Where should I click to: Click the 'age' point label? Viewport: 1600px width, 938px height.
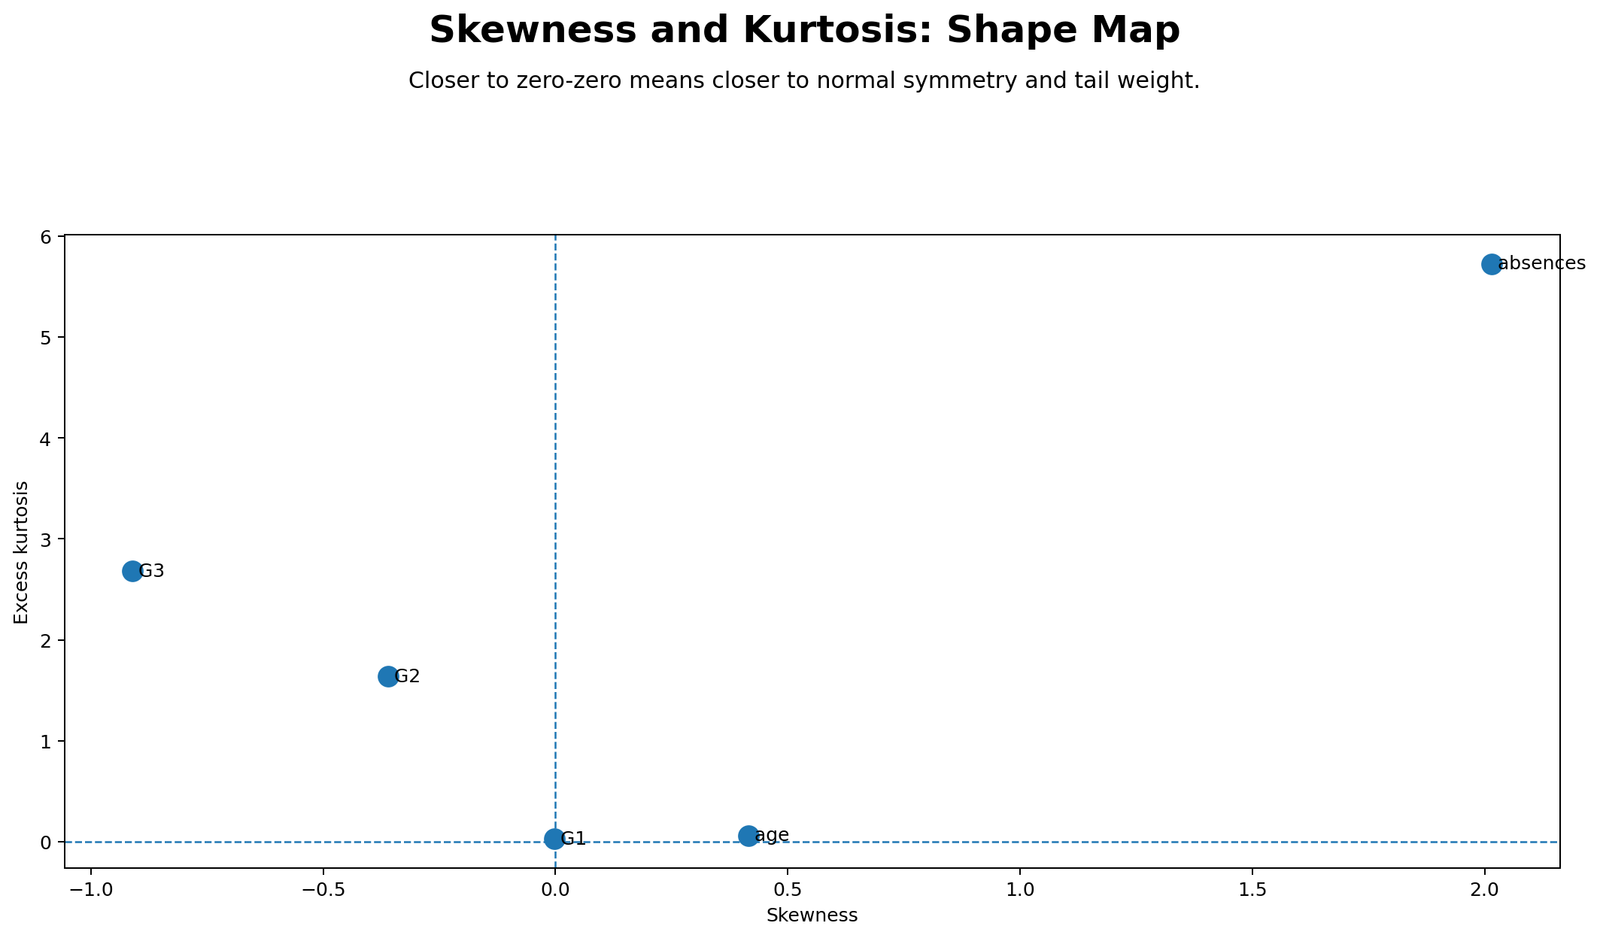pyautogui.click(x=772, y=836)
